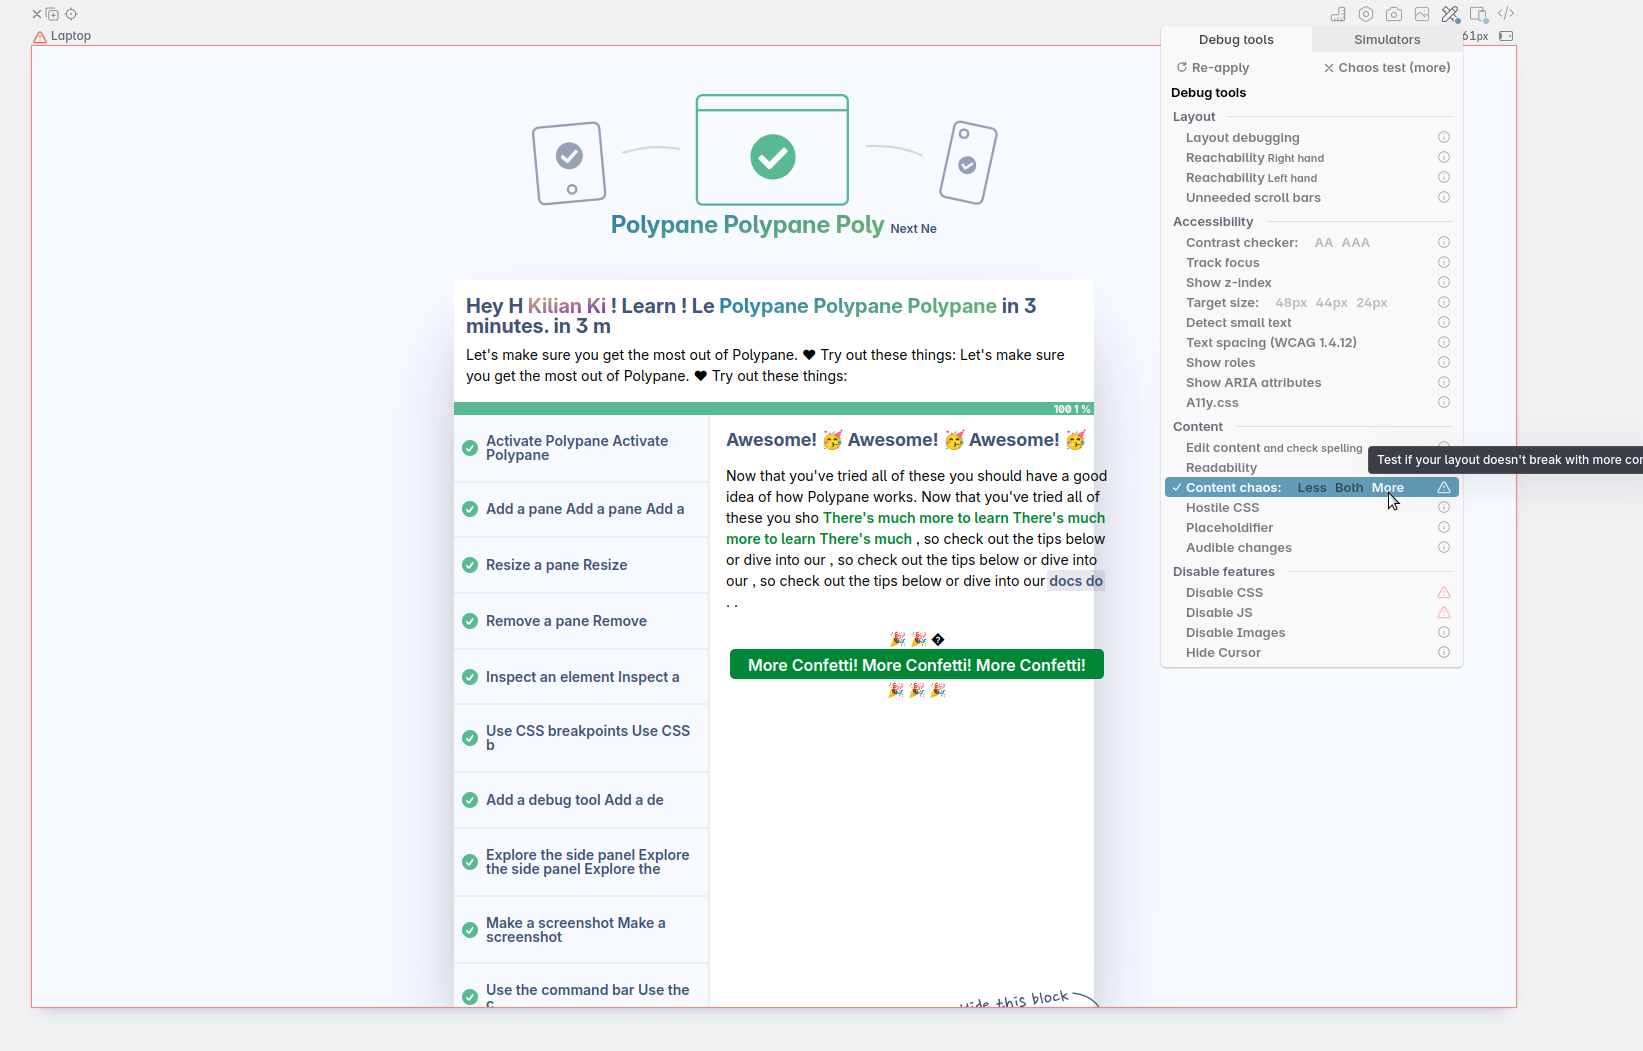Viewport: 1643px width, 1051px height.
Task: Show info for Text spacing
Action: (1444, 342)
